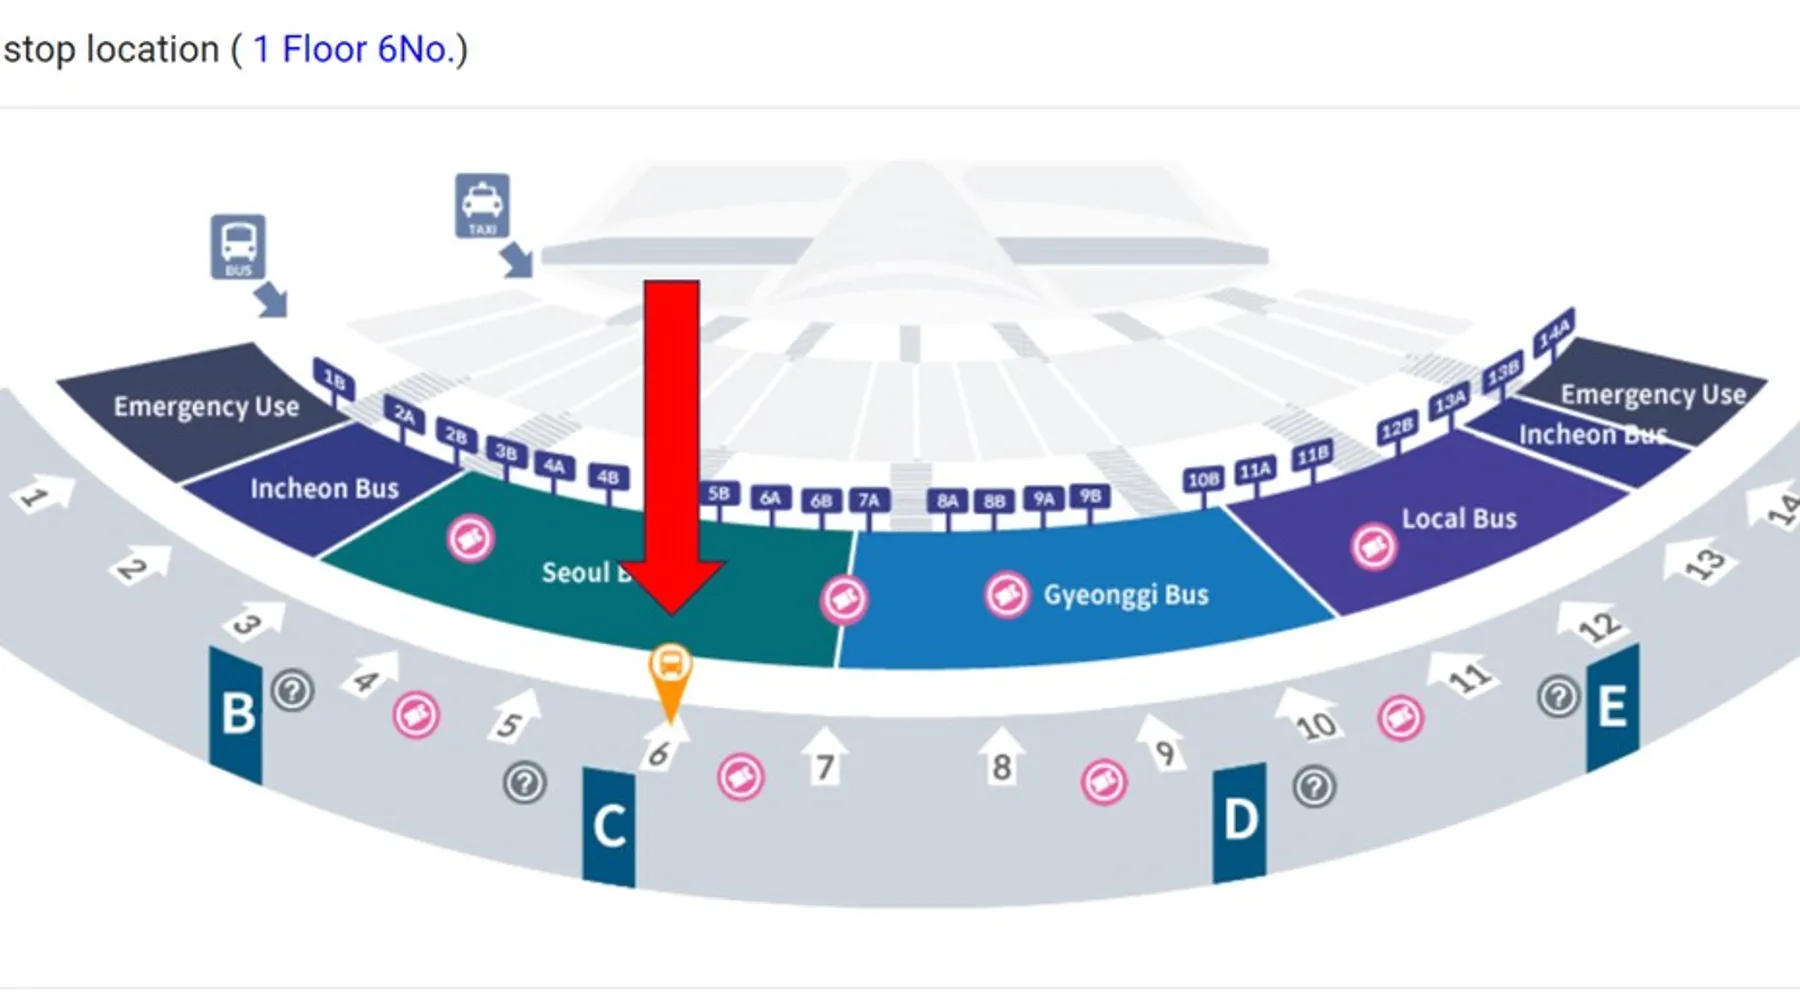Click the information icon next to gate E
This screenshot has width=1800, height=1000.
[x=1558, y=697]
